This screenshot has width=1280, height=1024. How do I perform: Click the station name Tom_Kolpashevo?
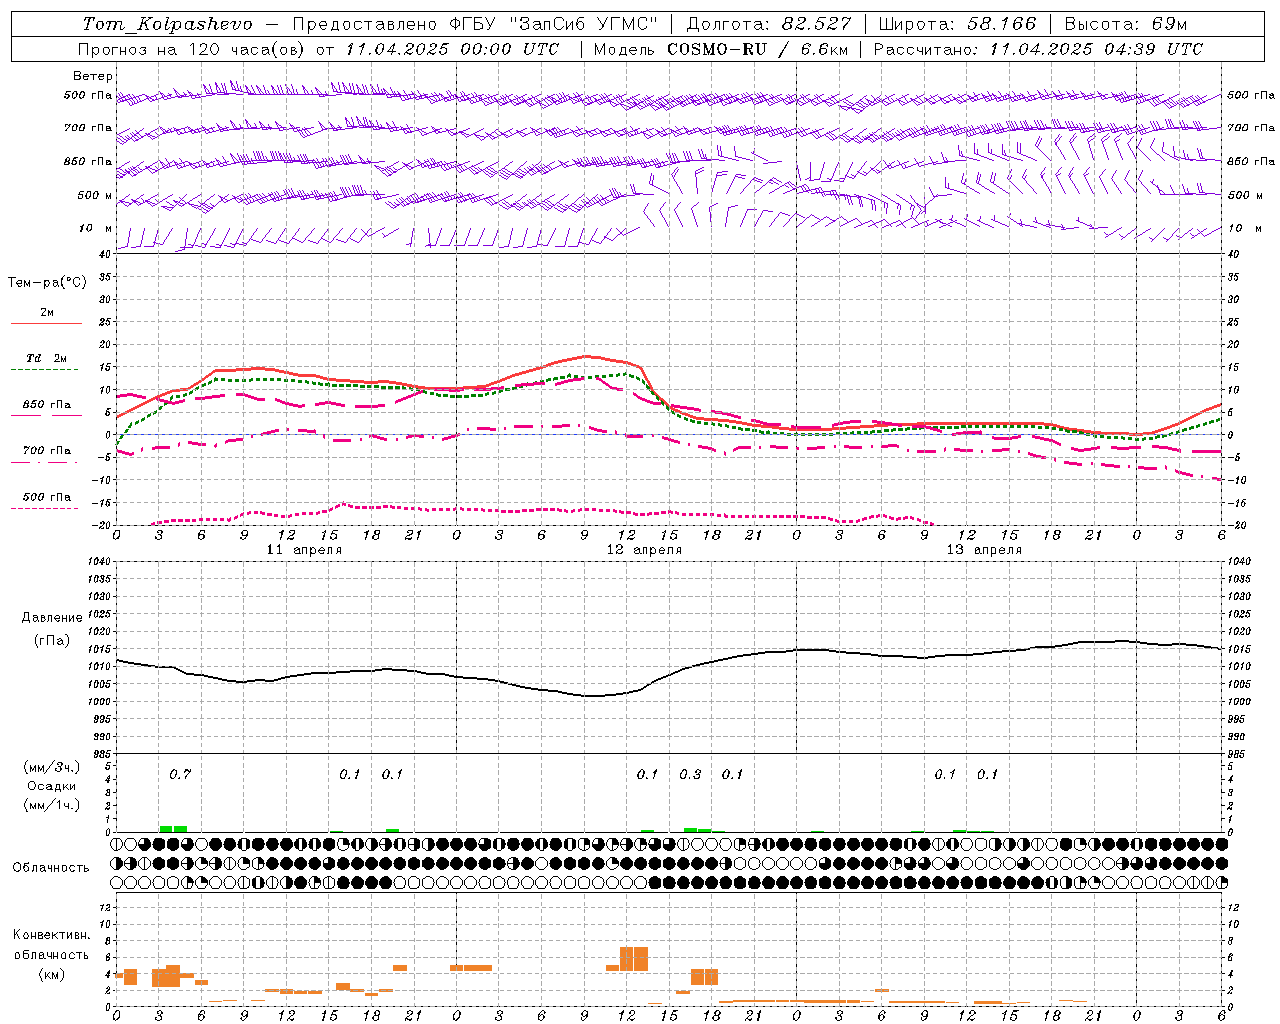point(167,24)
